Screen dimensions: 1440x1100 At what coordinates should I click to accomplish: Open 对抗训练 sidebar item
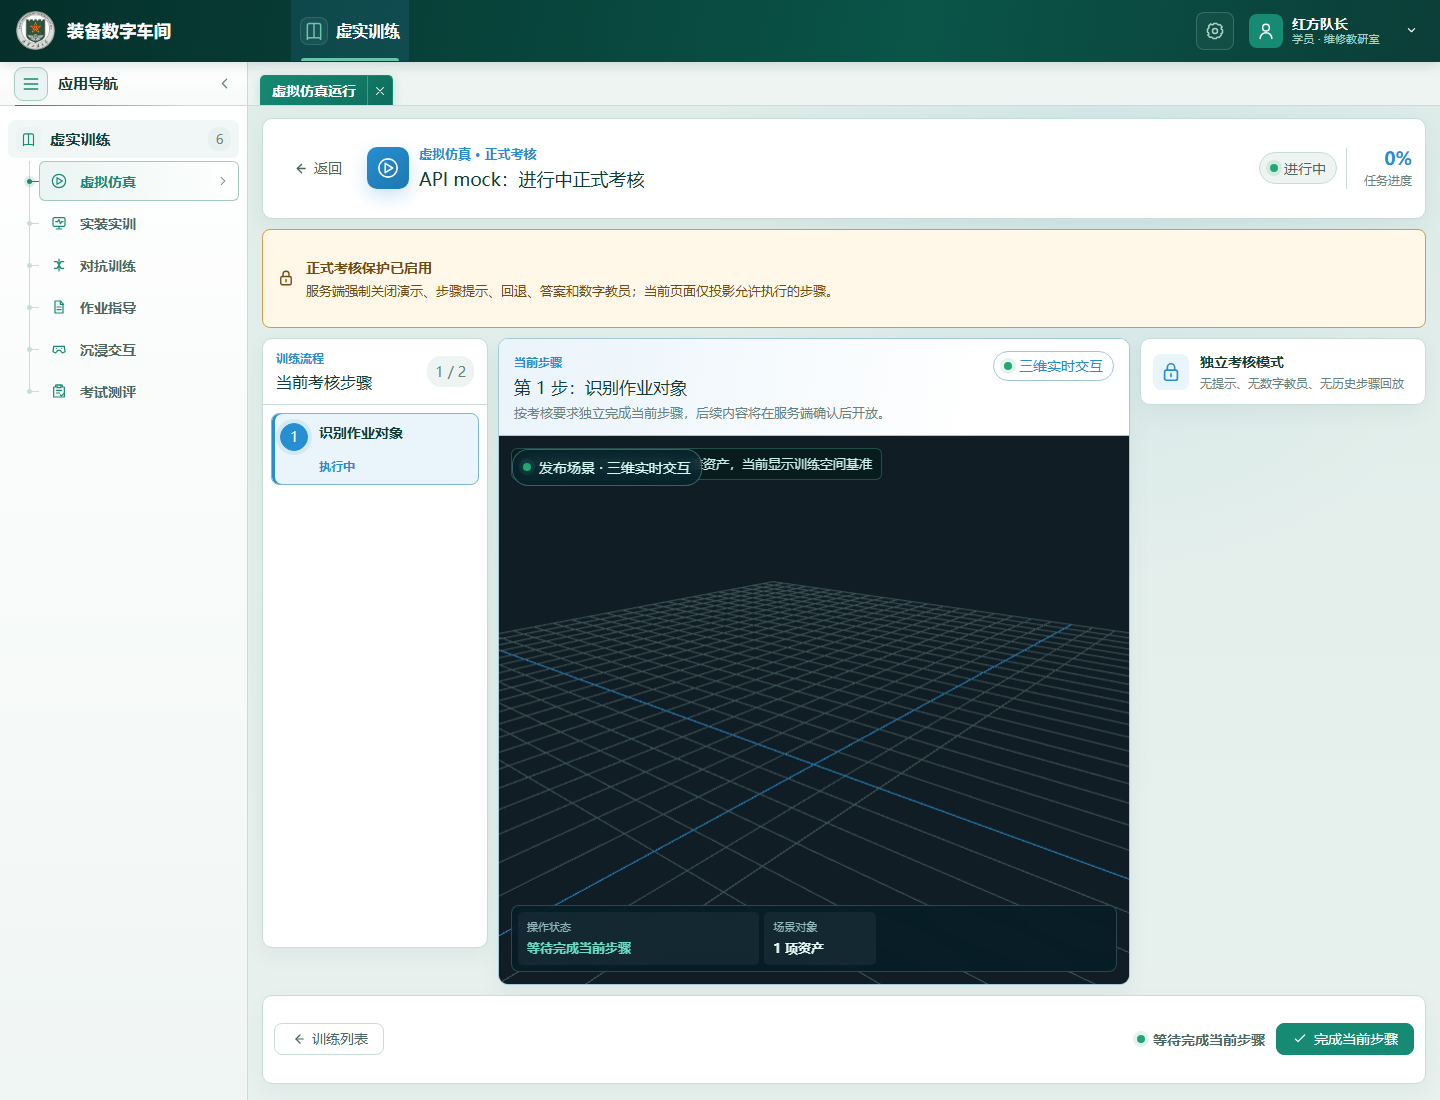pyautogui.click(x=139, y=265)
